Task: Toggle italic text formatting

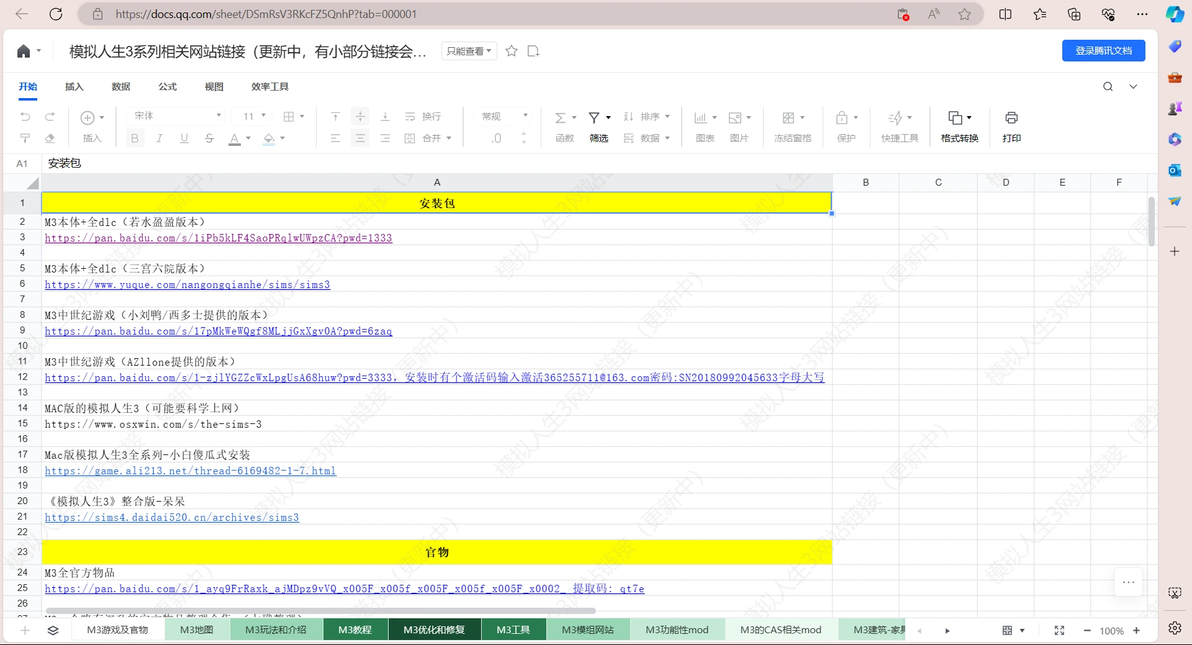Action: (x=160, y=138)
